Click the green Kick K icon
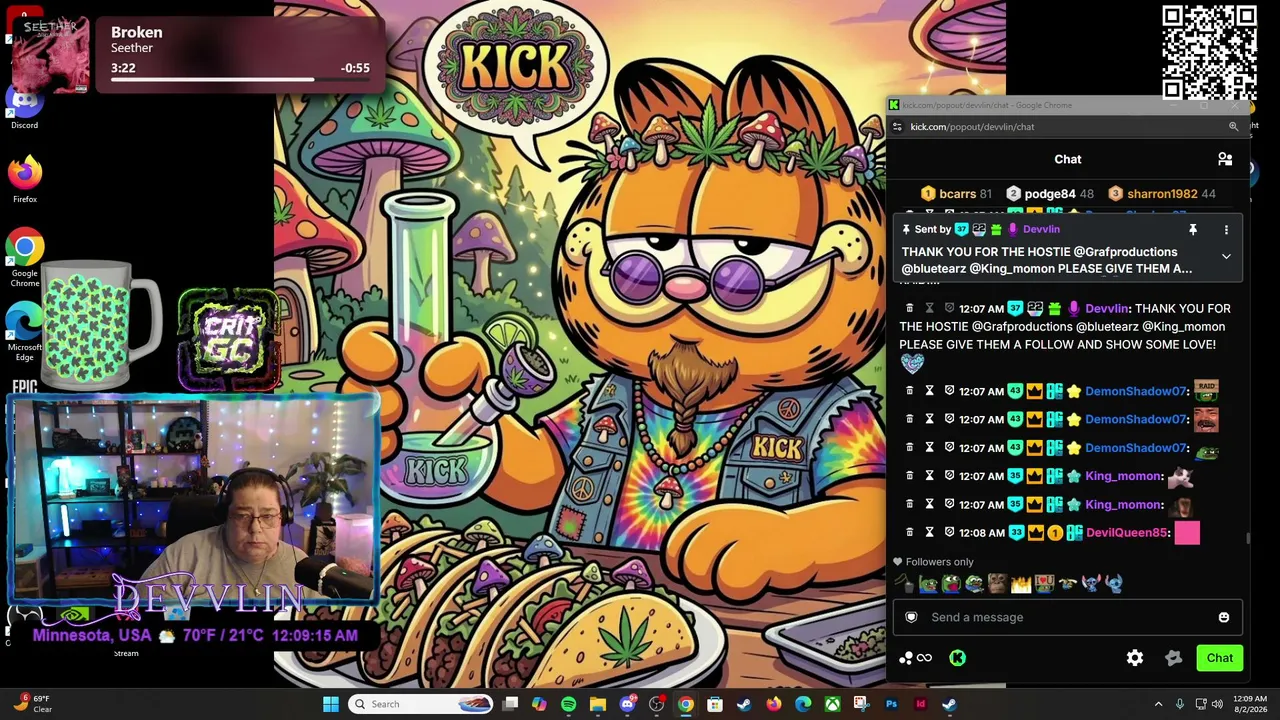The width and height of the screenshot is (1280, 720). coord(958,658)
